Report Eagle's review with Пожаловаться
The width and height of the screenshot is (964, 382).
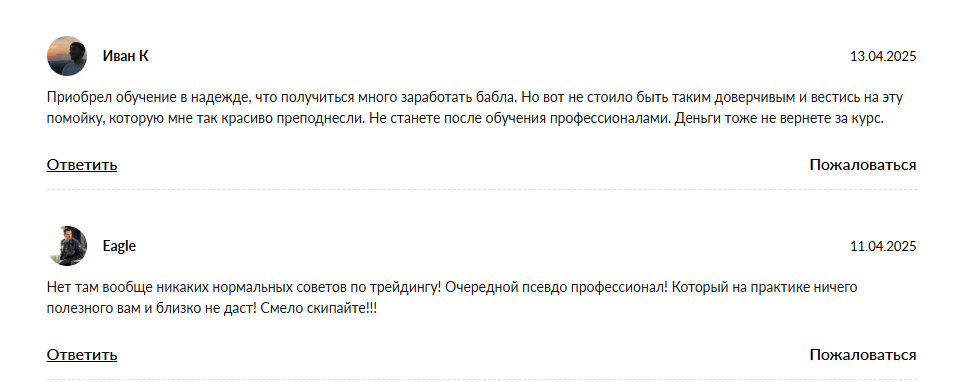click(x=863, y=355)
